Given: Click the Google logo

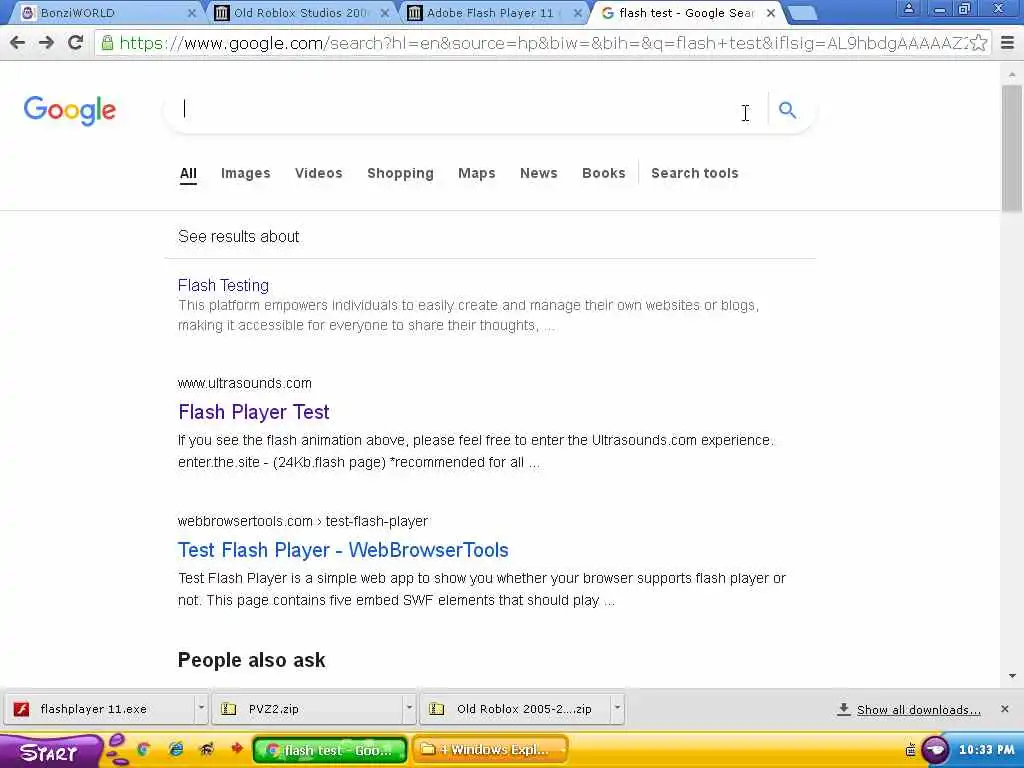Looking at the screenshot, I should [x=70, y=110].
